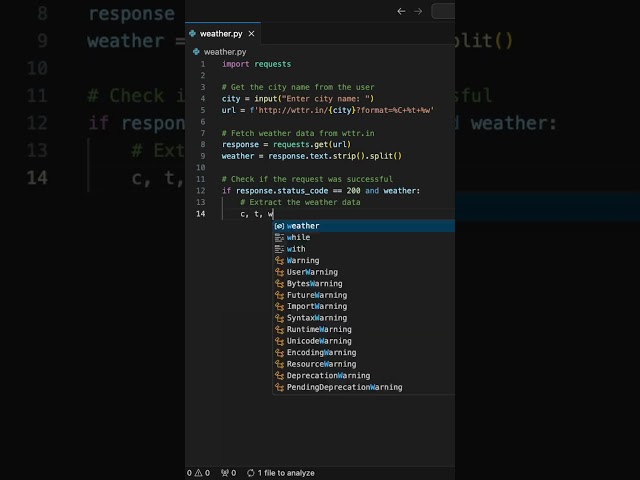Click the class icon beside 'RuntimeWarning'
This screenshot has height=480, width=640.
coord(279,329)
